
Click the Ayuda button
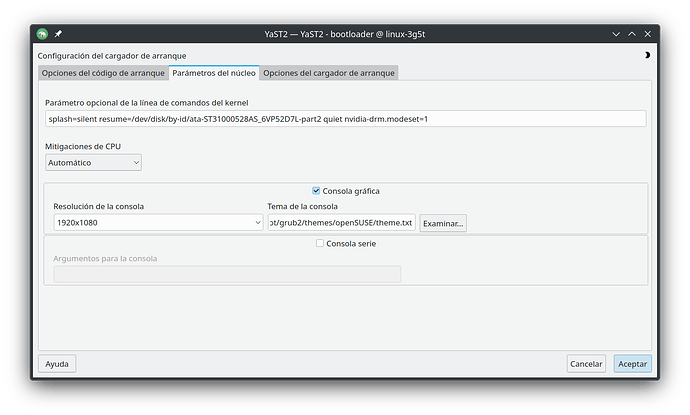[x=57, y=364]
